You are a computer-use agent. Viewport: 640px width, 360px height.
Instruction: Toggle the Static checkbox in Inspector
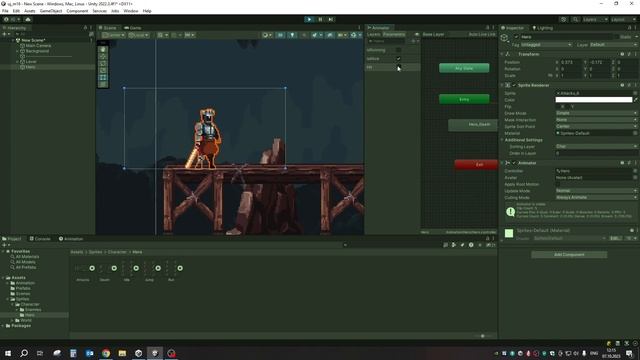(616, 37)
